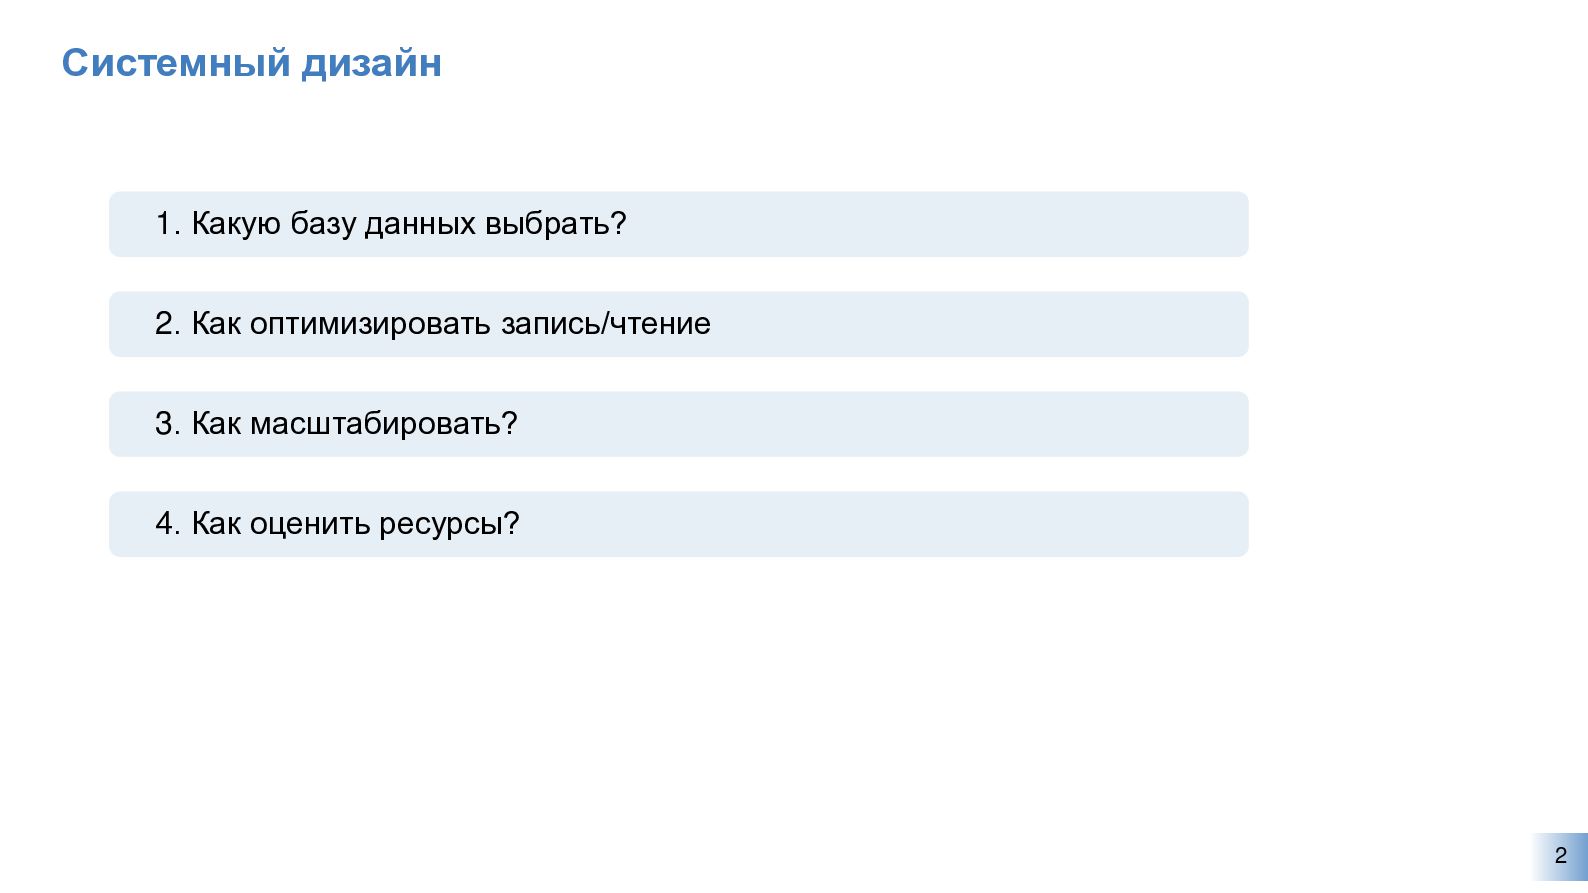Click the word 'Системный' in the title
Image resolution: width=1588 pixels, height=893 pixels.
point(176,63)
